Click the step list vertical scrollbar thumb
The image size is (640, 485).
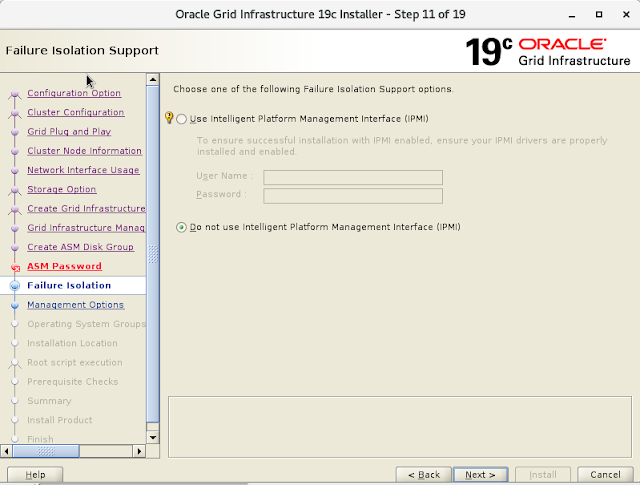coord(153,254)
